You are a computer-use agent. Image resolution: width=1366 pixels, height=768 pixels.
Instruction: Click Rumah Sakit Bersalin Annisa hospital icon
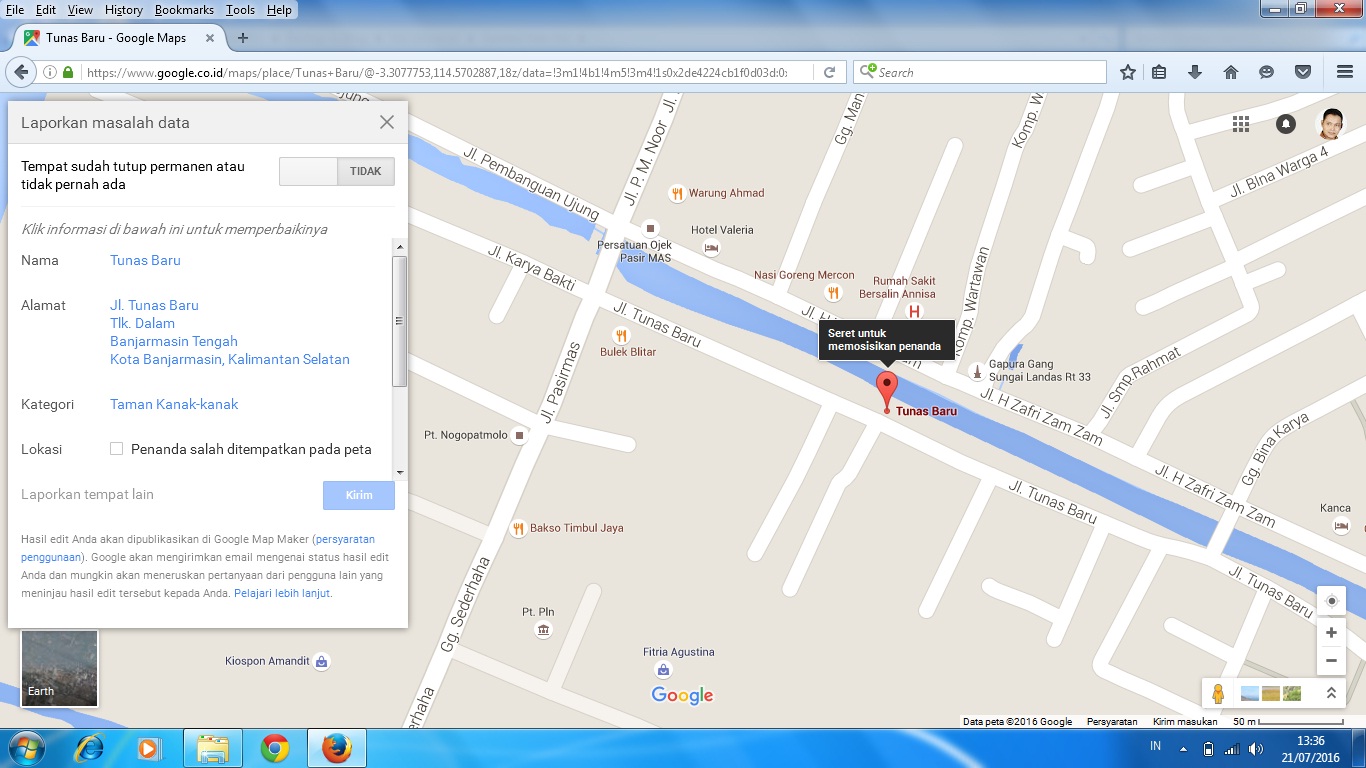coord(913,312)
